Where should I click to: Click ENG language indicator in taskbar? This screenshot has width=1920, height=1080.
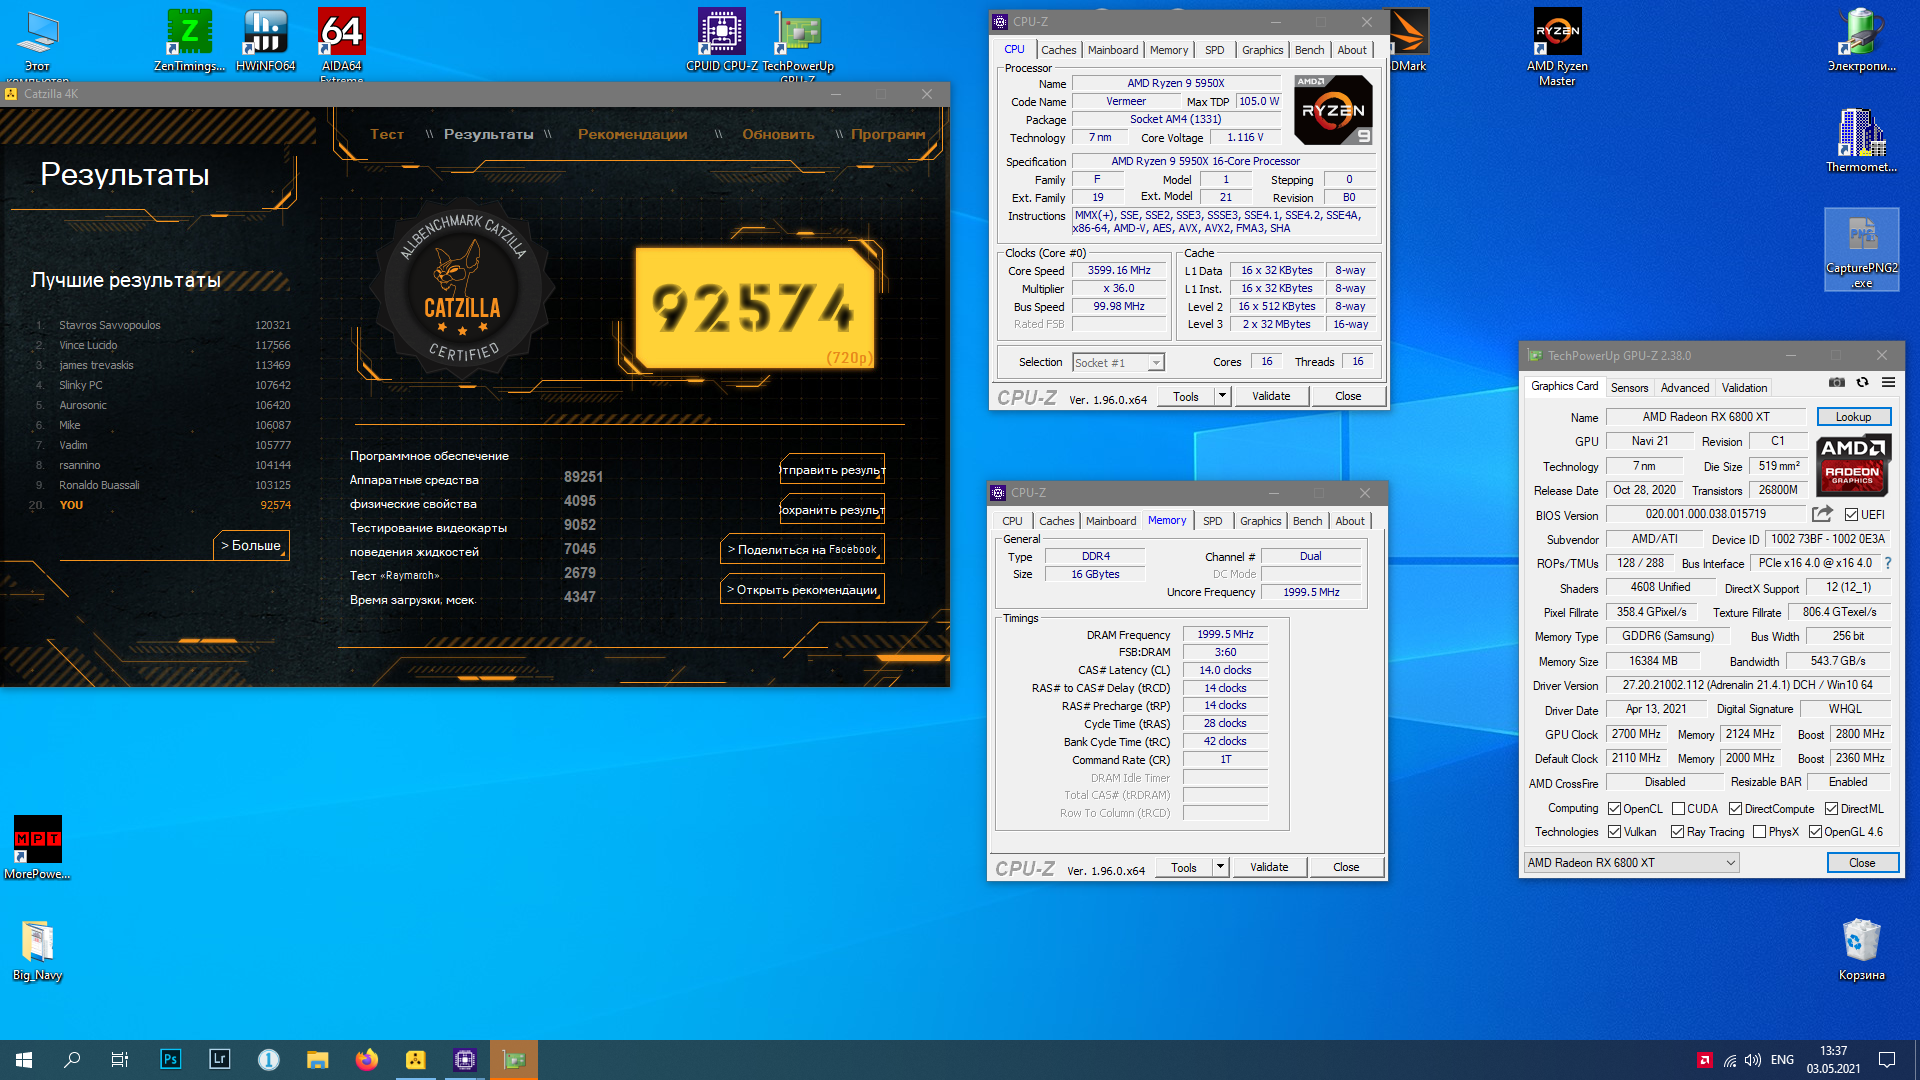coord(1782,1059)
